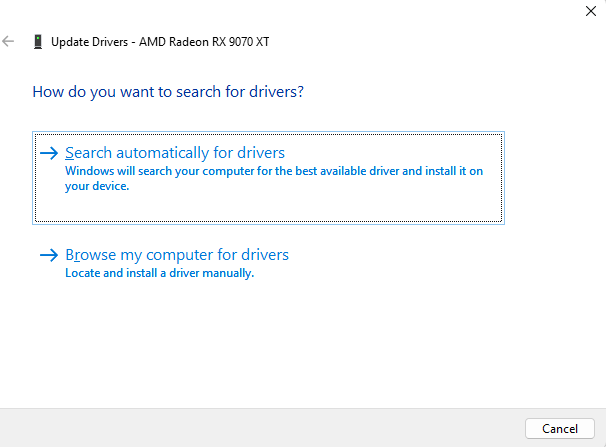
Task: Select "Search automatically for drivers" option
Action: [175, 153]
